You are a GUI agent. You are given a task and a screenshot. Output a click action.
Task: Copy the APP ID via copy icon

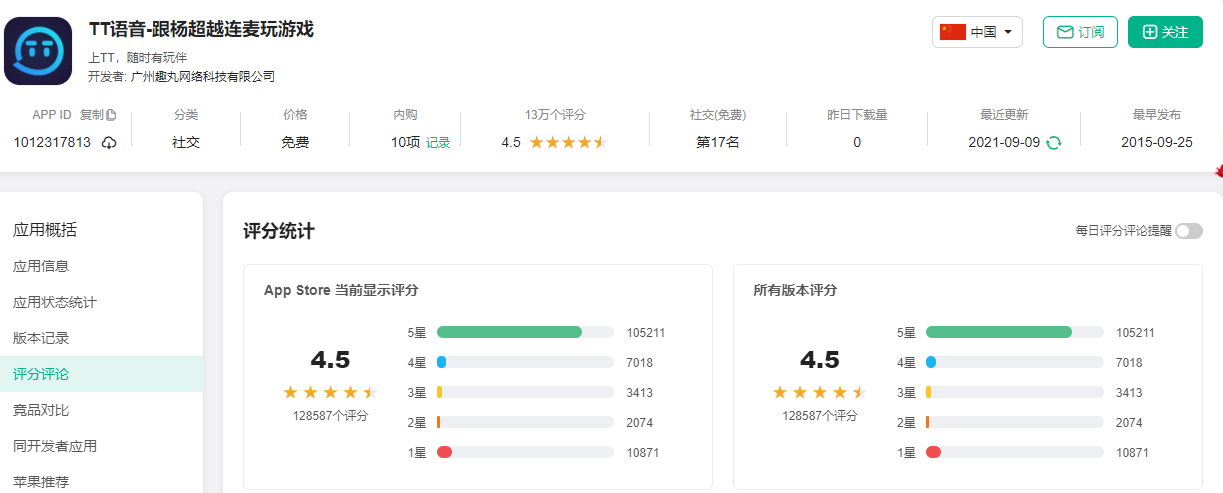111,115
